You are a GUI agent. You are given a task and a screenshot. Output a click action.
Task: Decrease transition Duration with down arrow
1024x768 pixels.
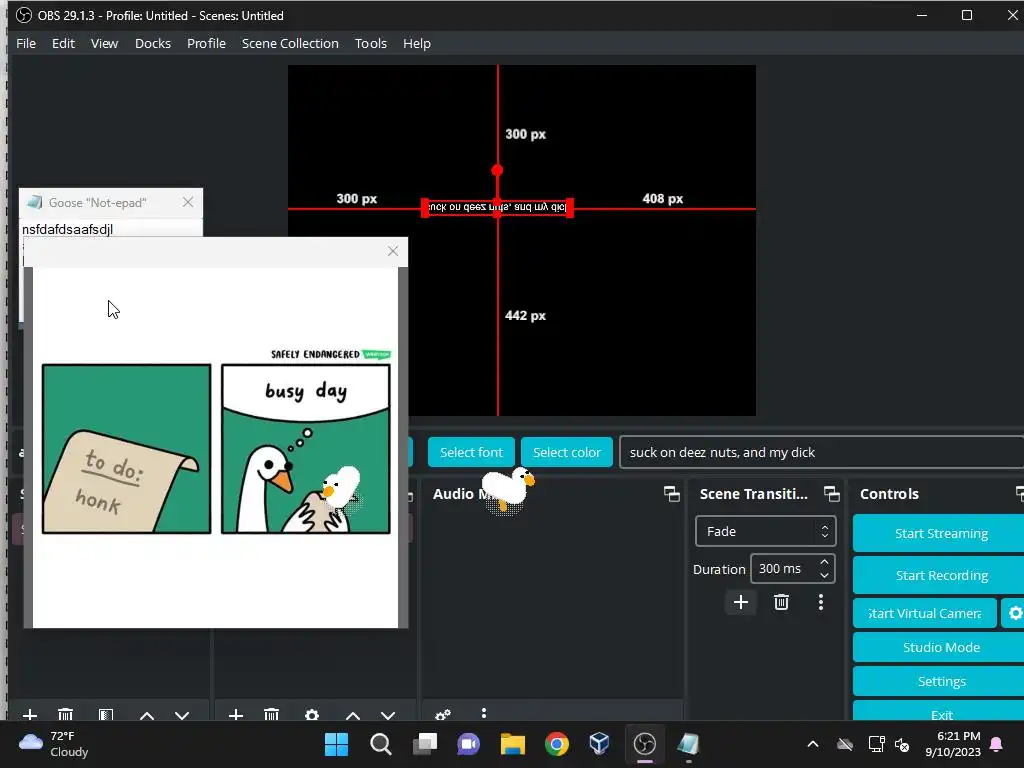(x=824, y=575)
